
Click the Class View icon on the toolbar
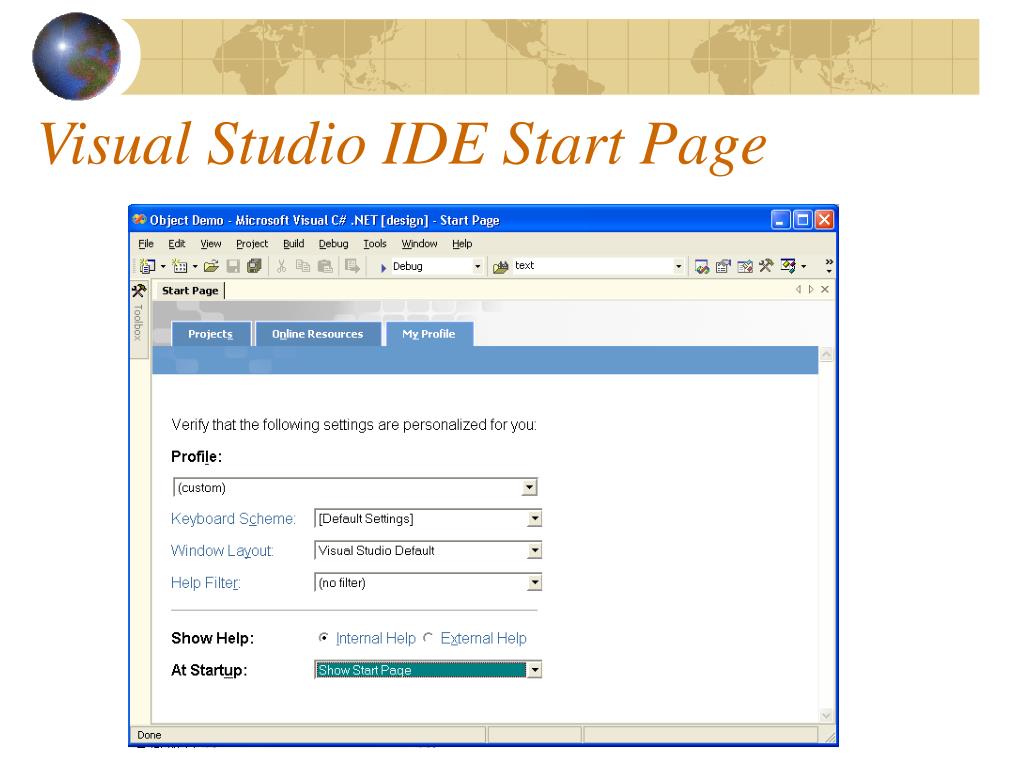788,266
